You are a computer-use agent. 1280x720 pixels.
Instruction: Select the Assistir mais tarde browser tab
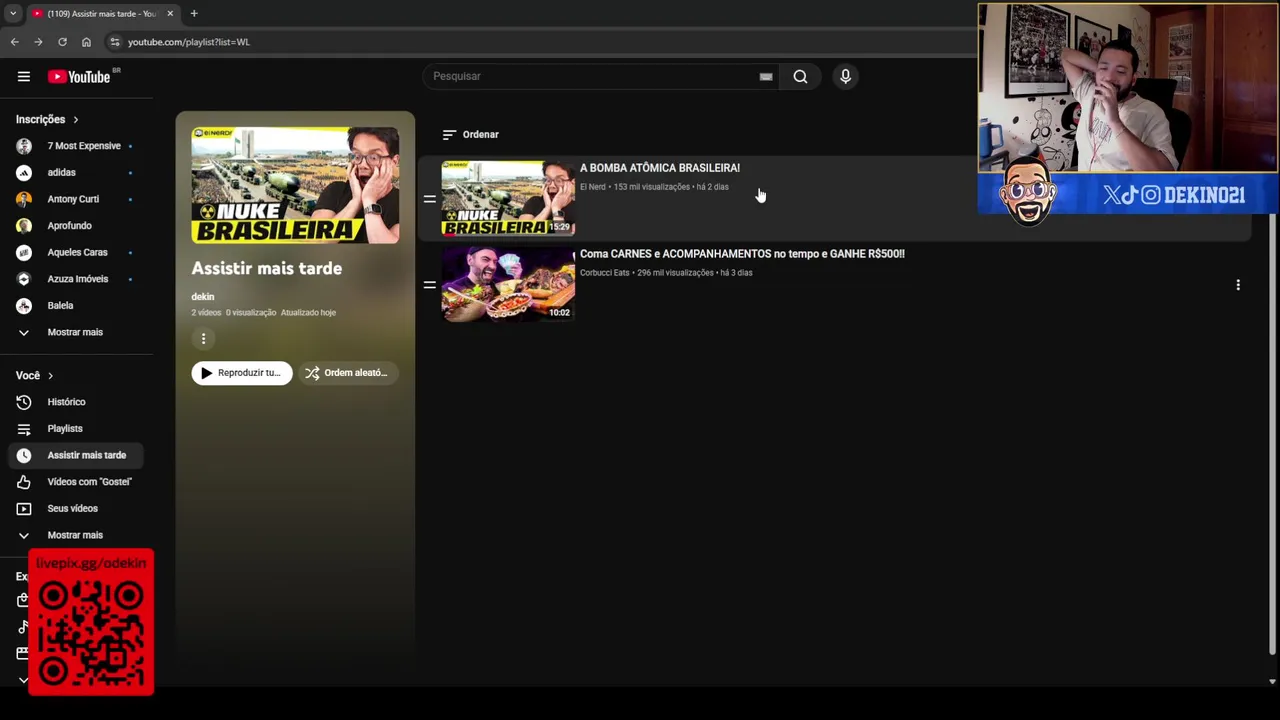[x=102, y=13]
